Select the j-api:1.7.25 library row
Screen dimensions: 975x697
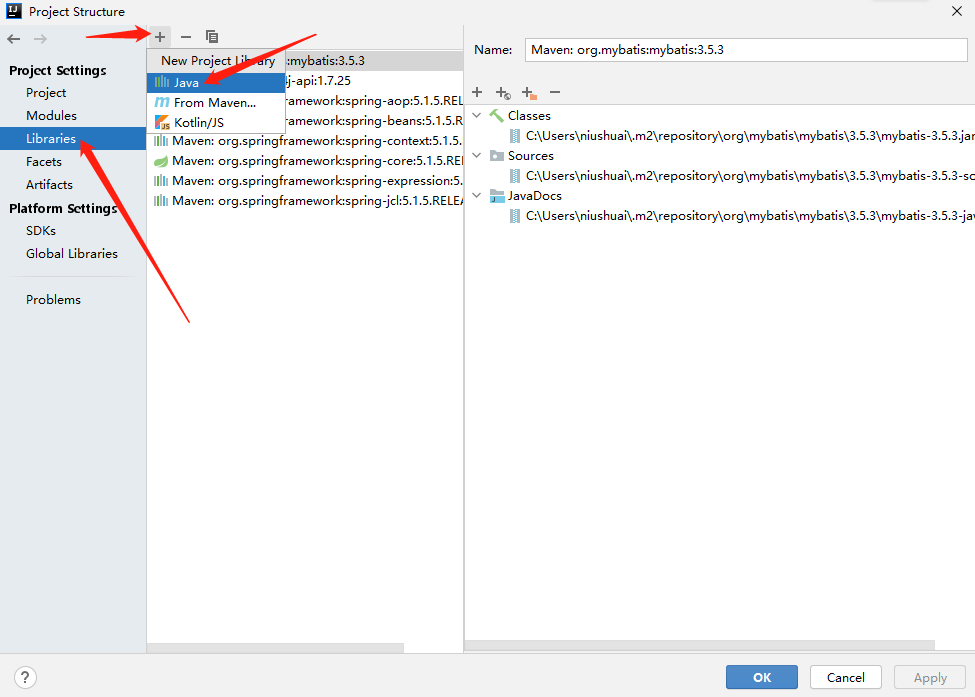point(374,81)
